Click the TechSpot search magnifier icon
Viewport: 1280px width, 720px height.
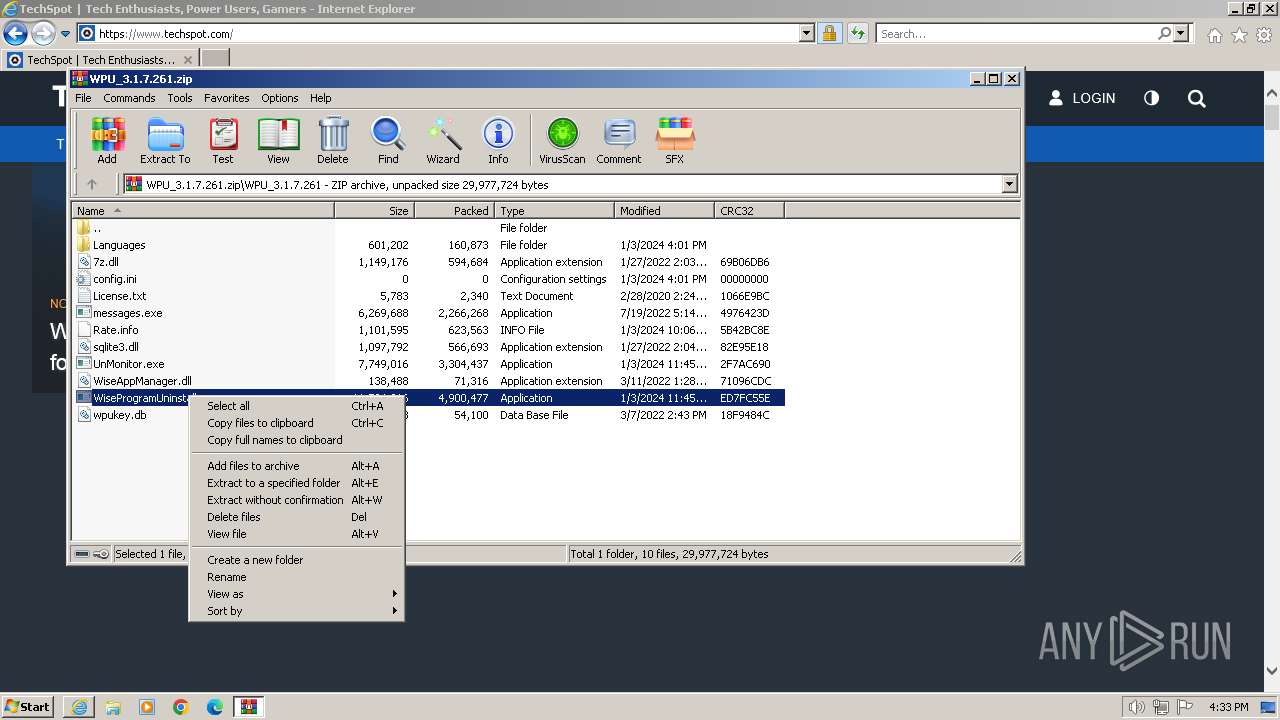click(x=1197, y=98)
